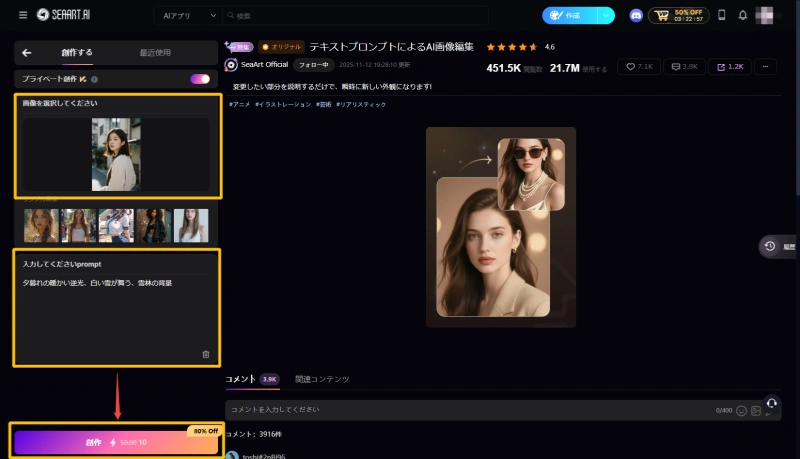Go back with the arrow icon

pos(27,53)
